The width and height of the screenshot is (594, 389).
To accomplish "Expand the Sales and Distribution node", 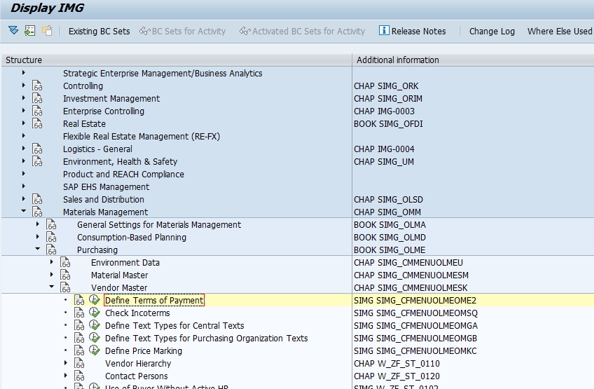I will 23,199.
